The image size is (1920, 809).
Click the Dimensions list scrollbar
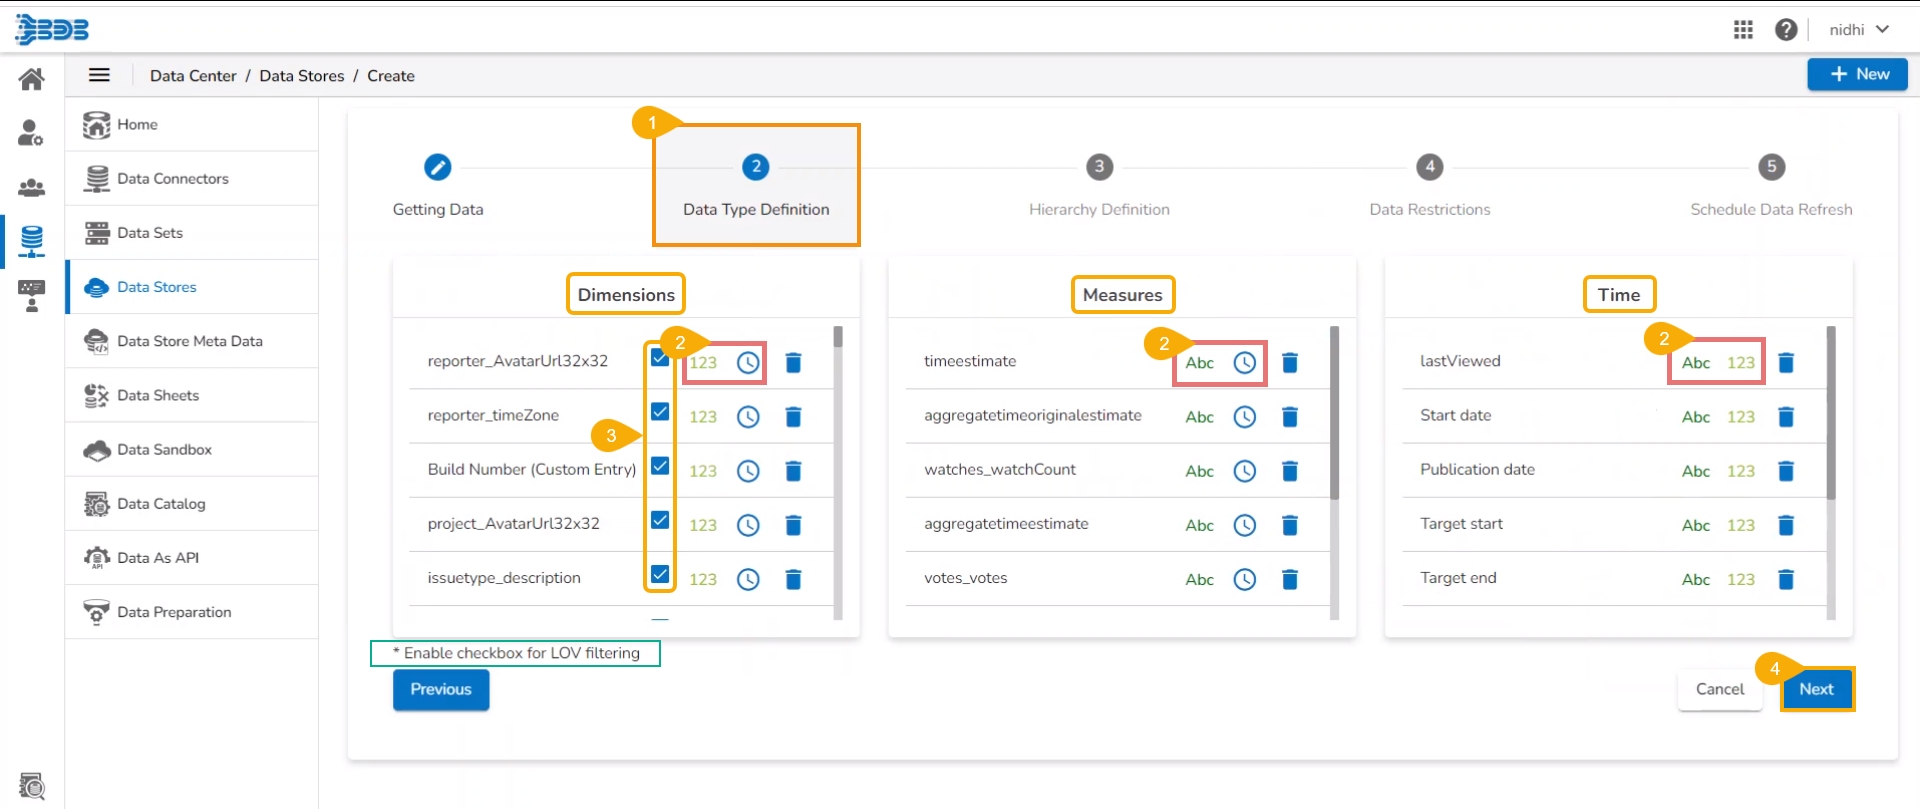(838, 470)
